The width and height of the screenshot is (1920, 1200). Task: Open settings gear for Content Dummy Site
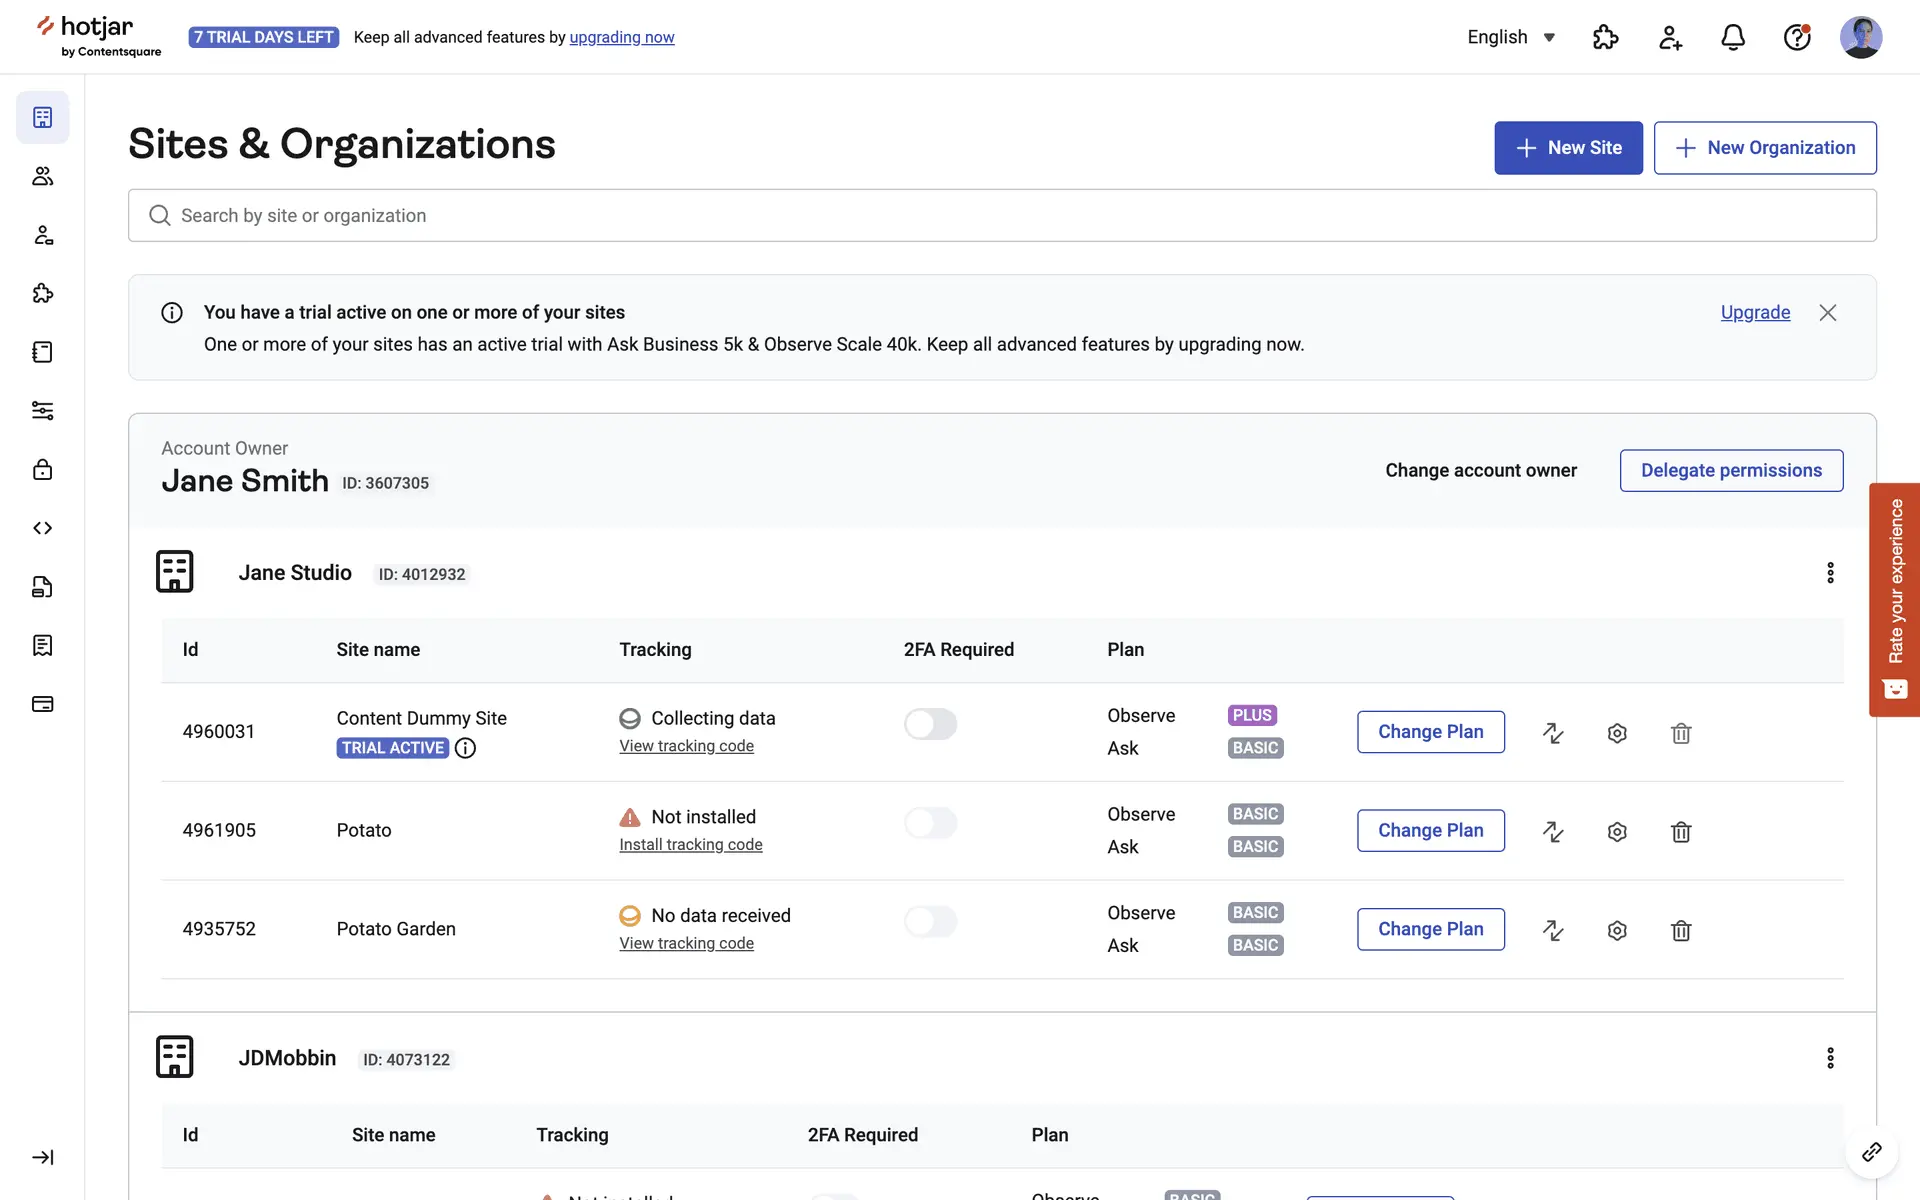1617,733
